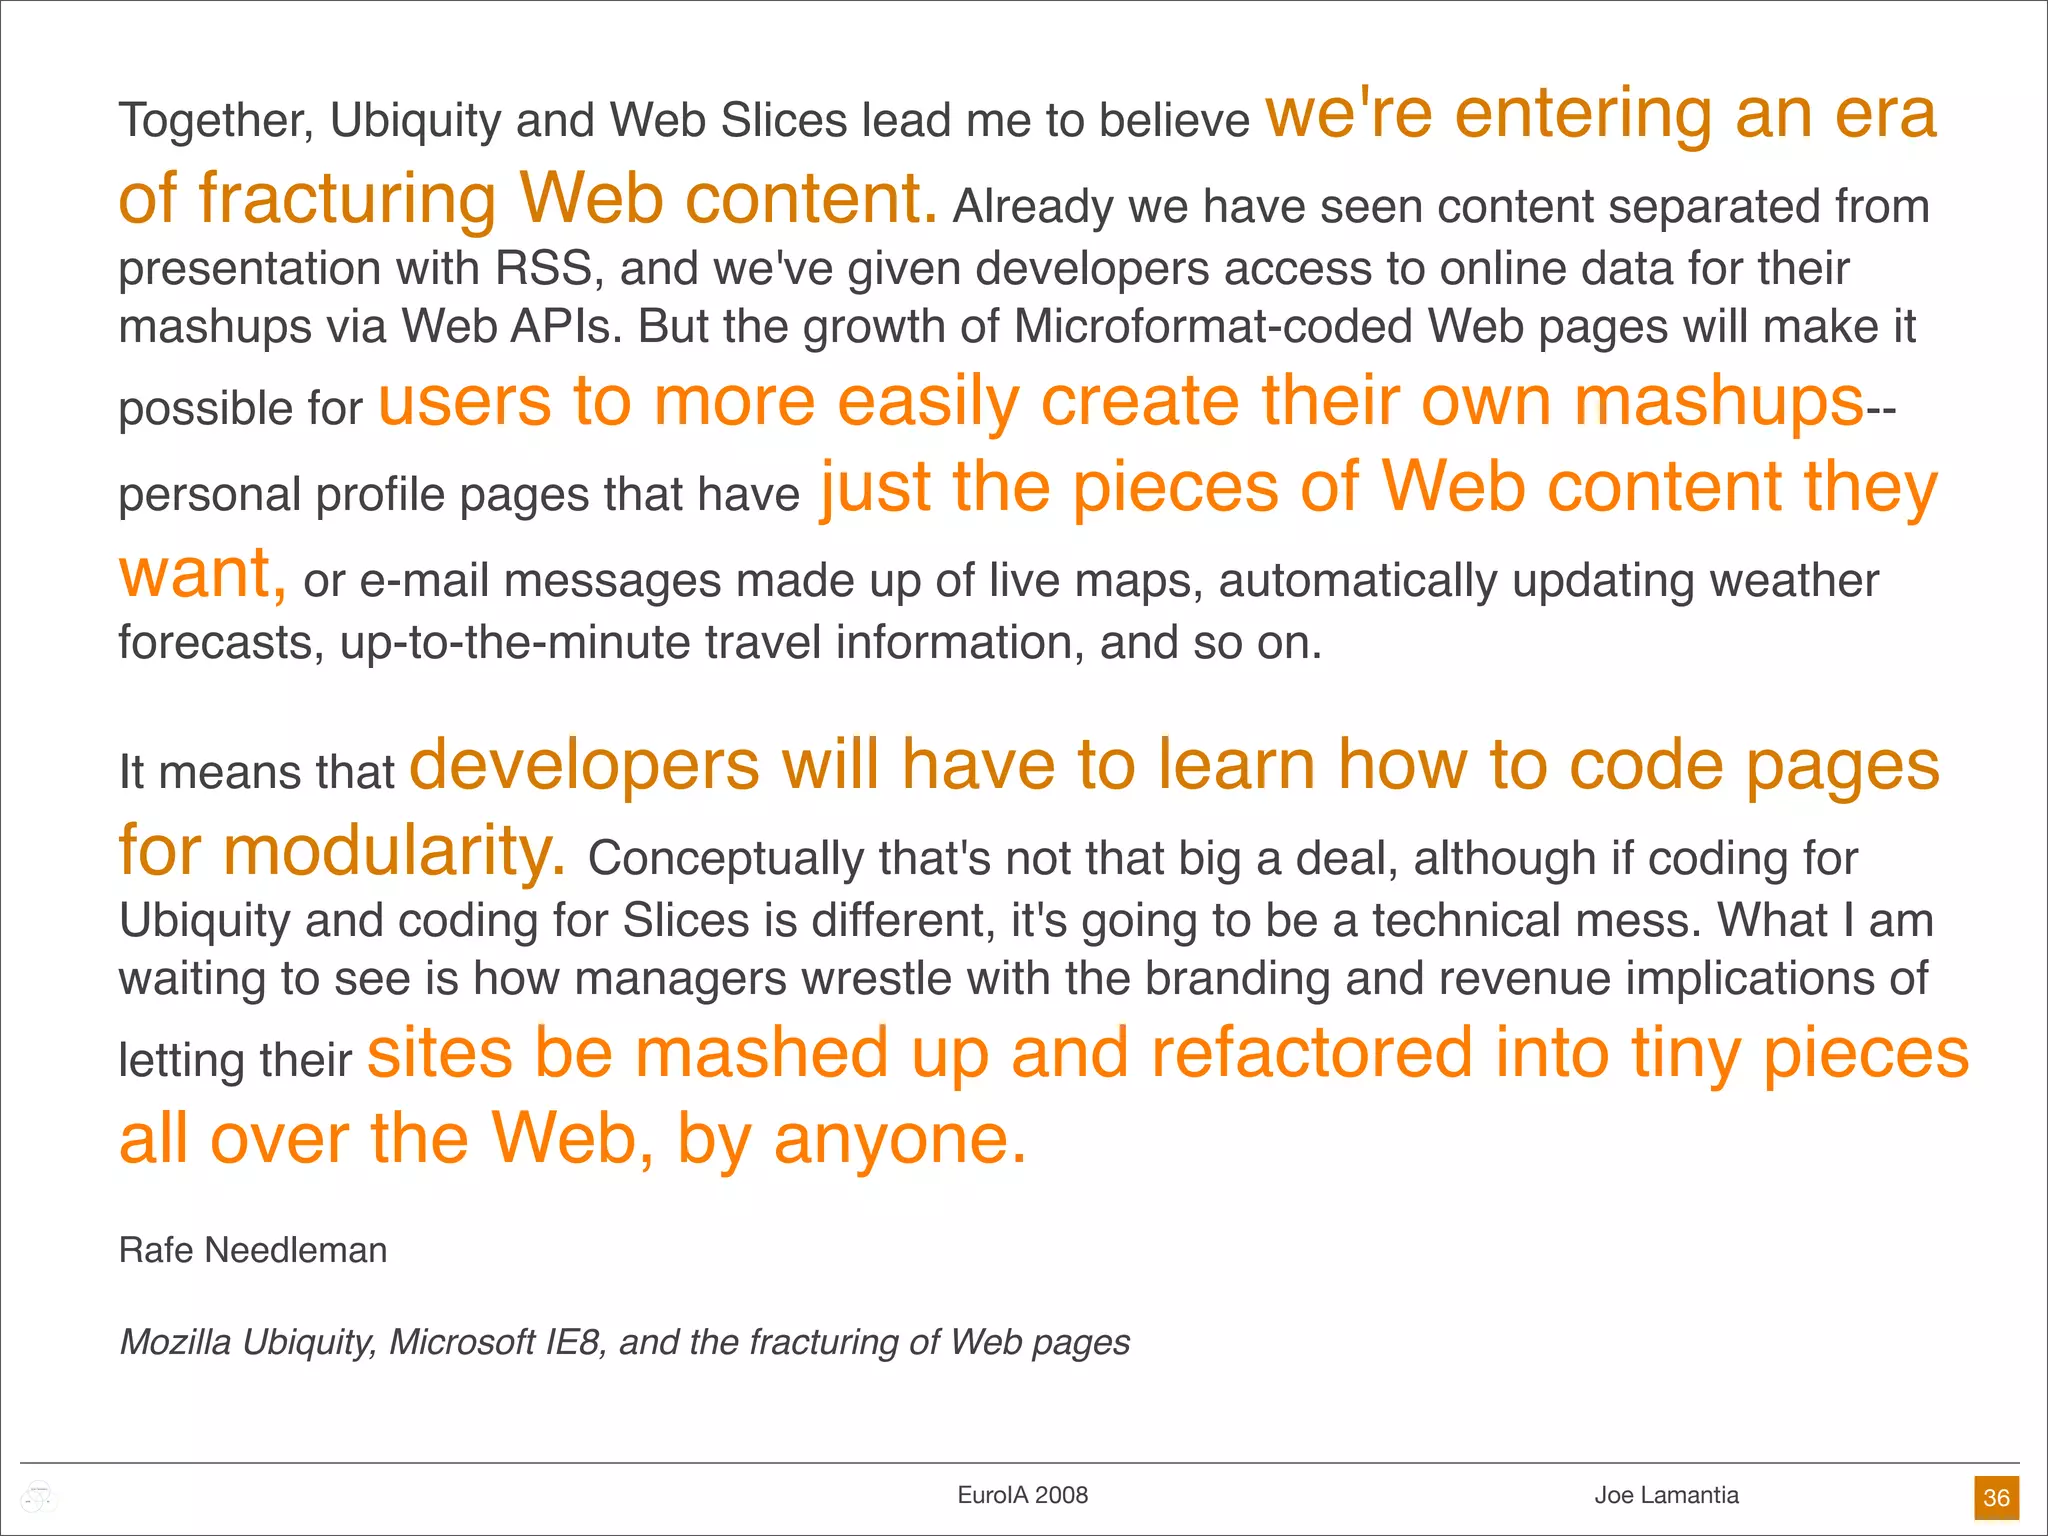Click the 'Joe Lamantia' footer text
The height and width of the screenshot is (1536, 2048).
coord(1666,1495)
